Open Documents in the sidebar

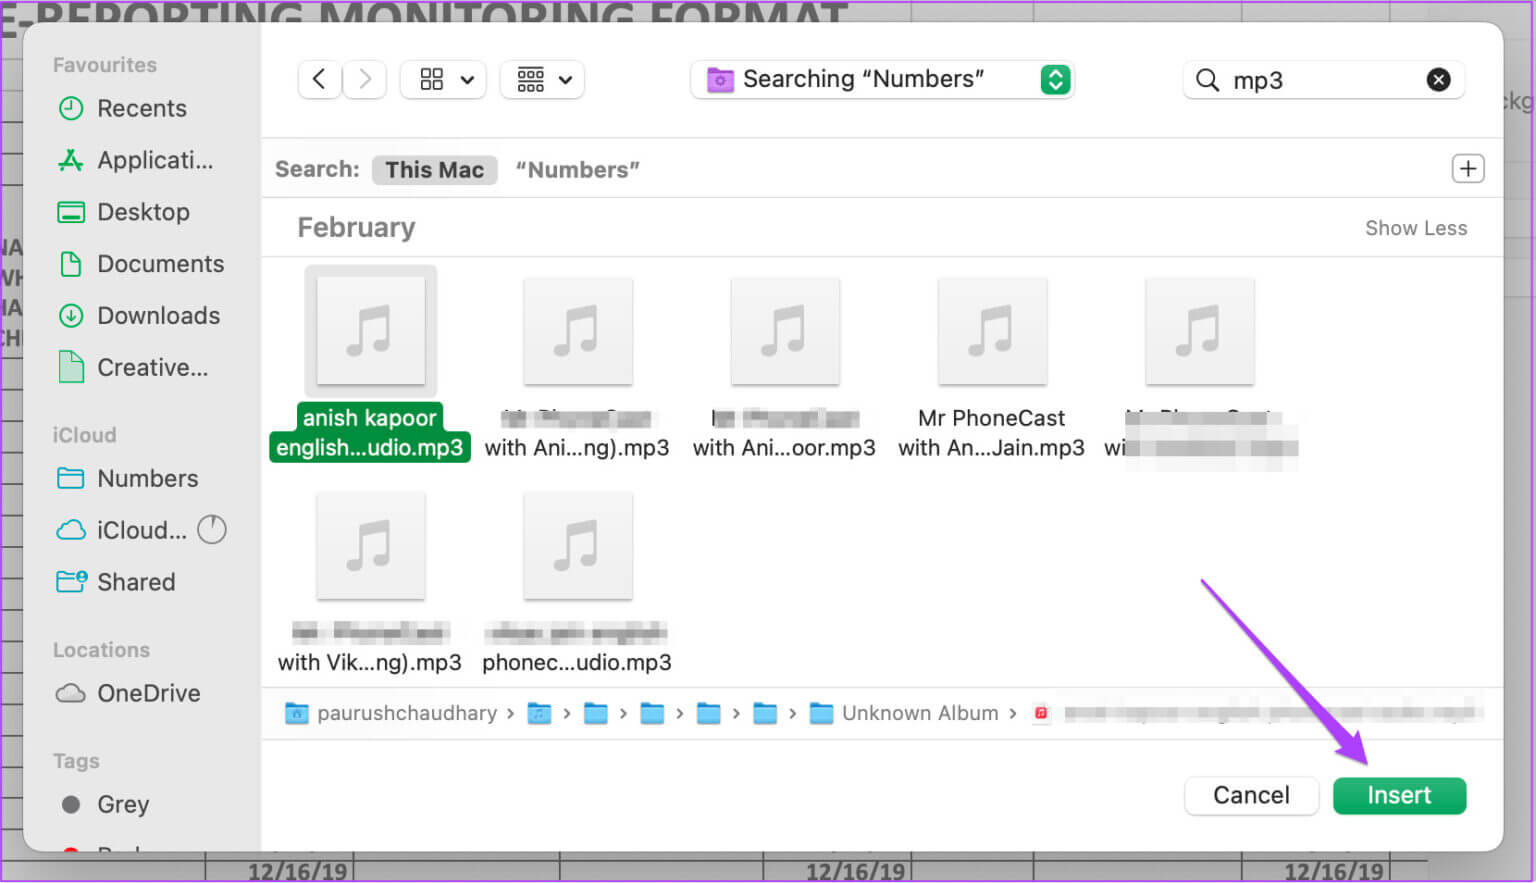point(142,264)
